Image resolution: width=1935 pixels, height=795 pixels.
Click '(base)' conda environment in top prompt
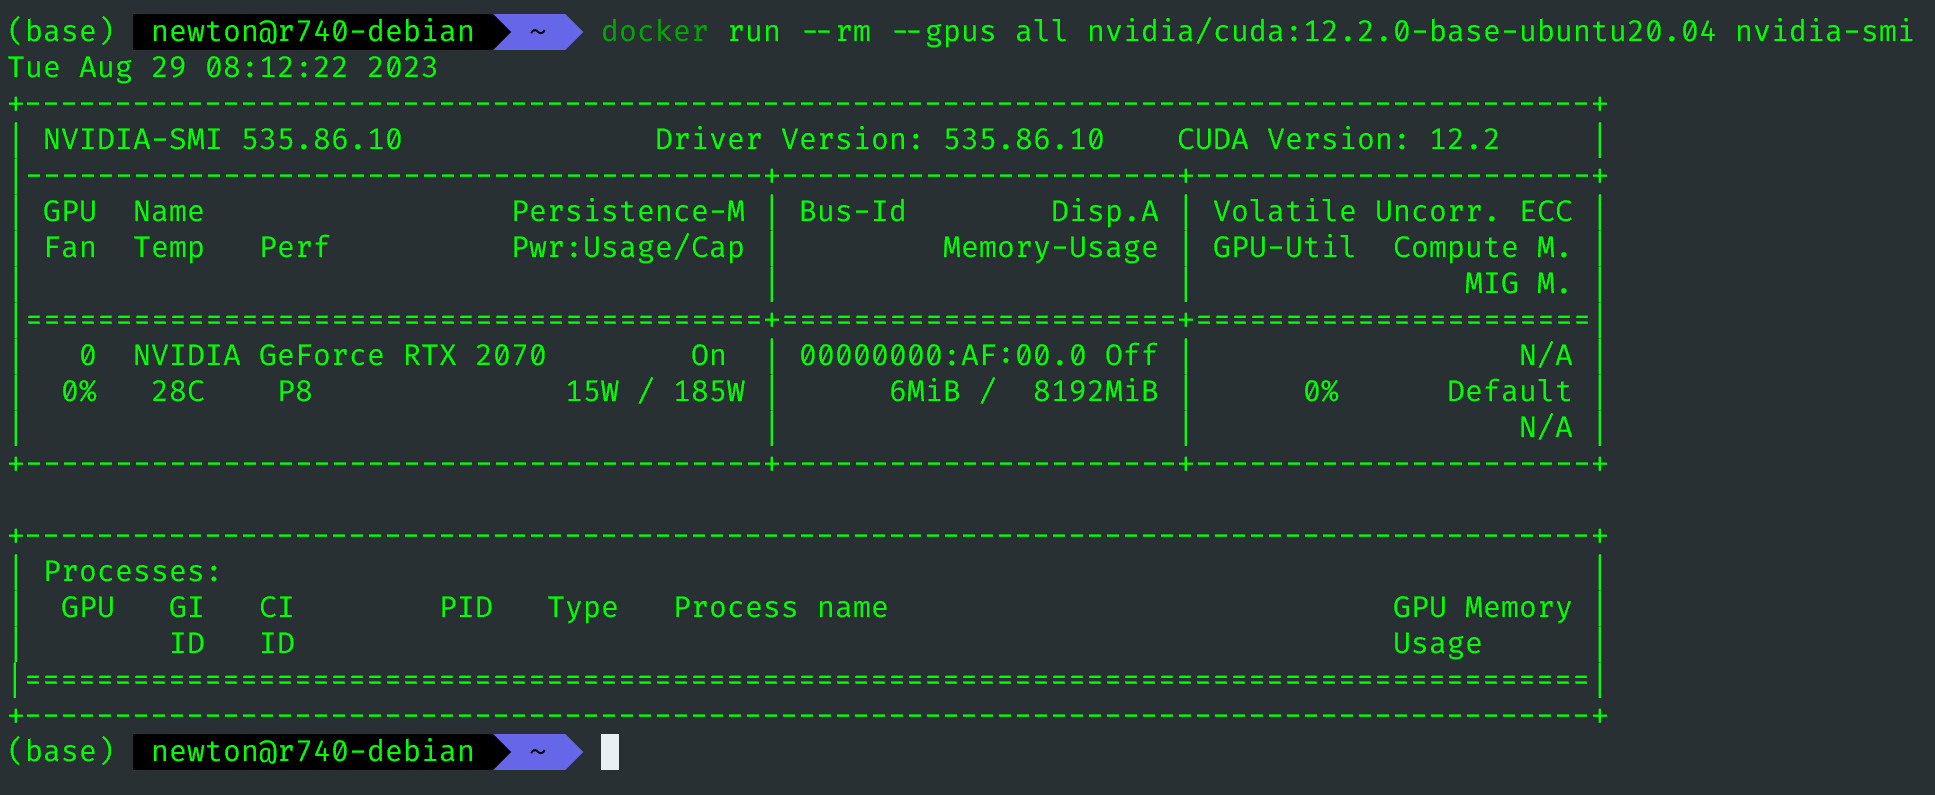point(61,32)
